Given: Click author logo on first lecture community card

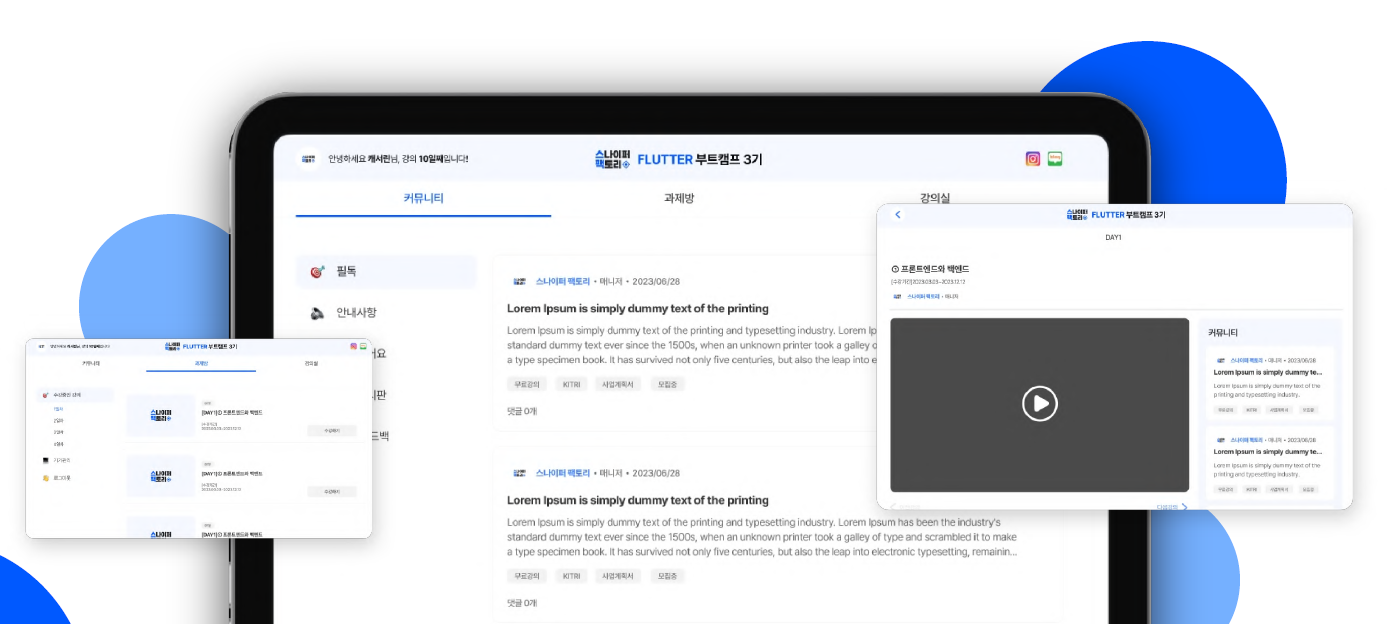Looking at the screenshot, I should pos(1221,360).
